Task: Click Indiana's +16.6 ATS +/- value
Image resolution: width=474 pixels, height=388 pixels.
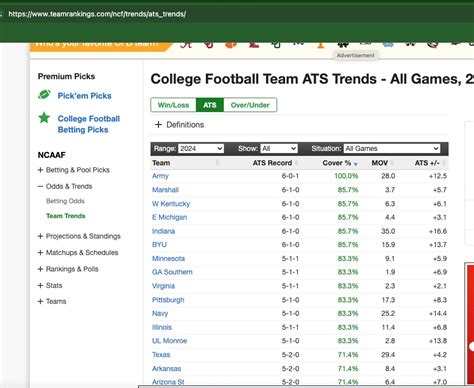Action: coord(438,231)
